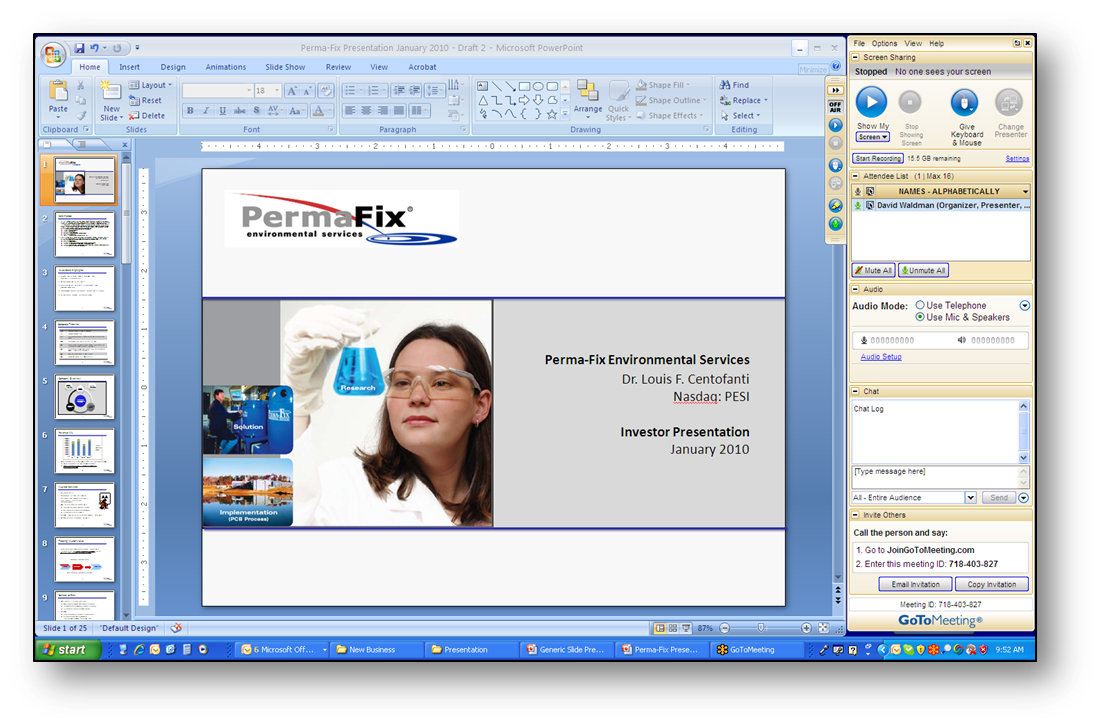
Task: Save the presentation via Quick Access toolbar
Action: click(x=79, y=48)
